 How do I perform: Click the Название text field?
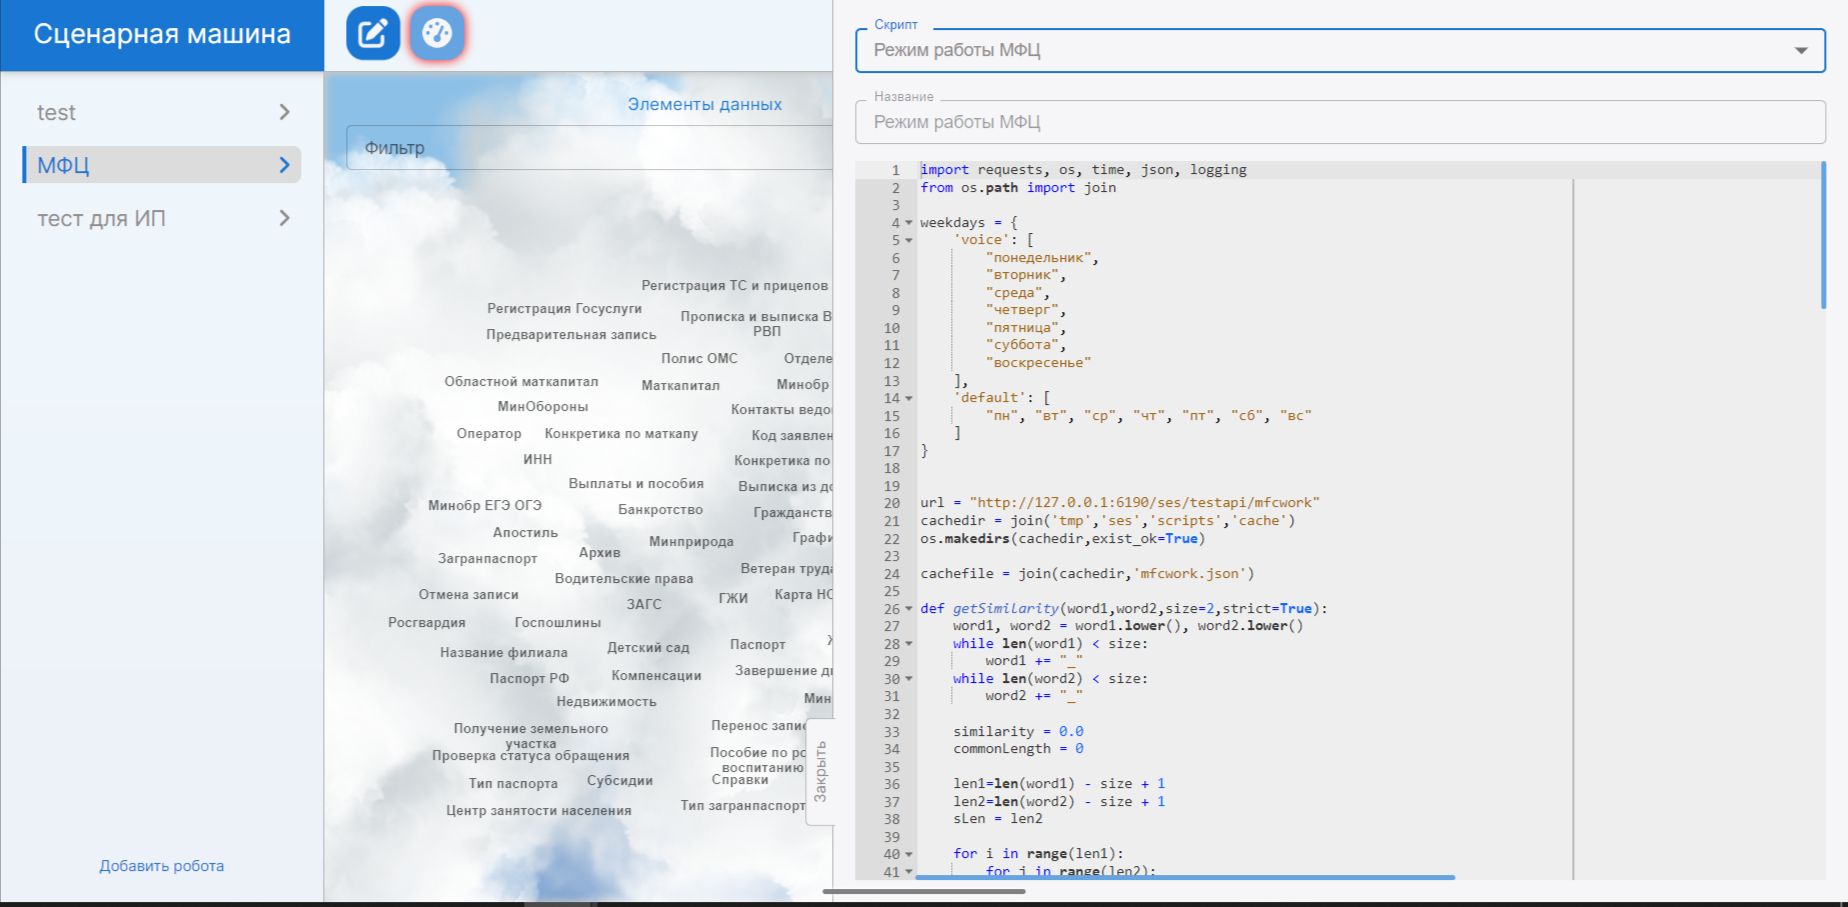[x=1340, y=122]
